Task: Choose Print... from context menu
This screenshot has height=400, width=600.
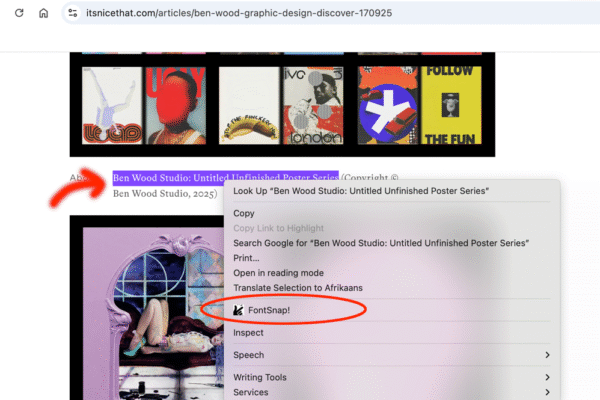Action: tap(248, 258)
